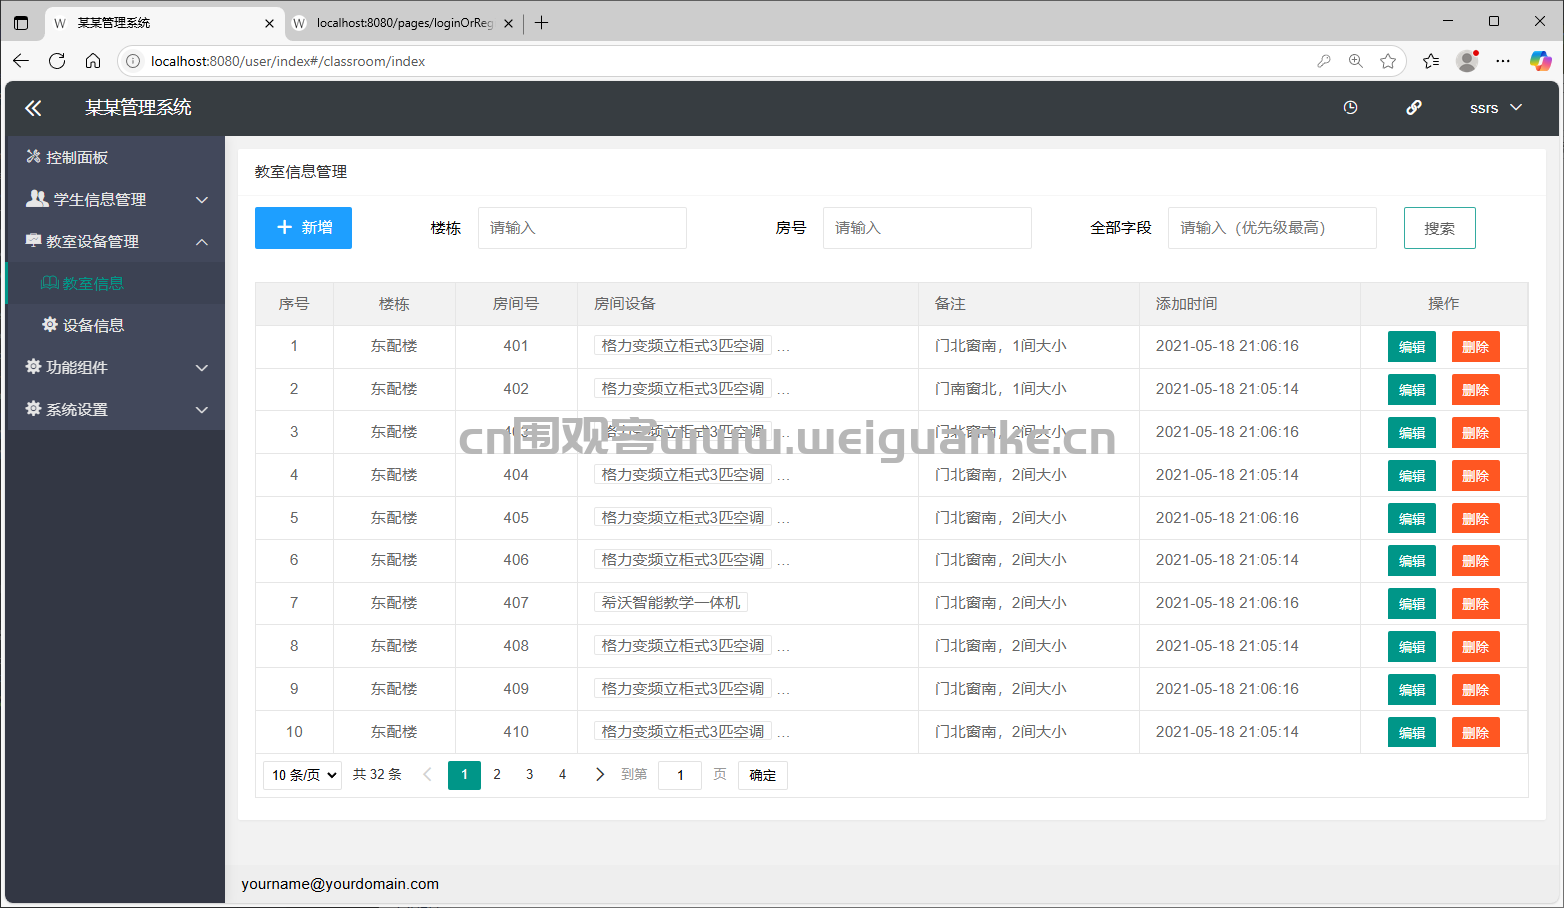Focus the jump-to-page number input
The image size is (1564, 908).
pos(680,775)
